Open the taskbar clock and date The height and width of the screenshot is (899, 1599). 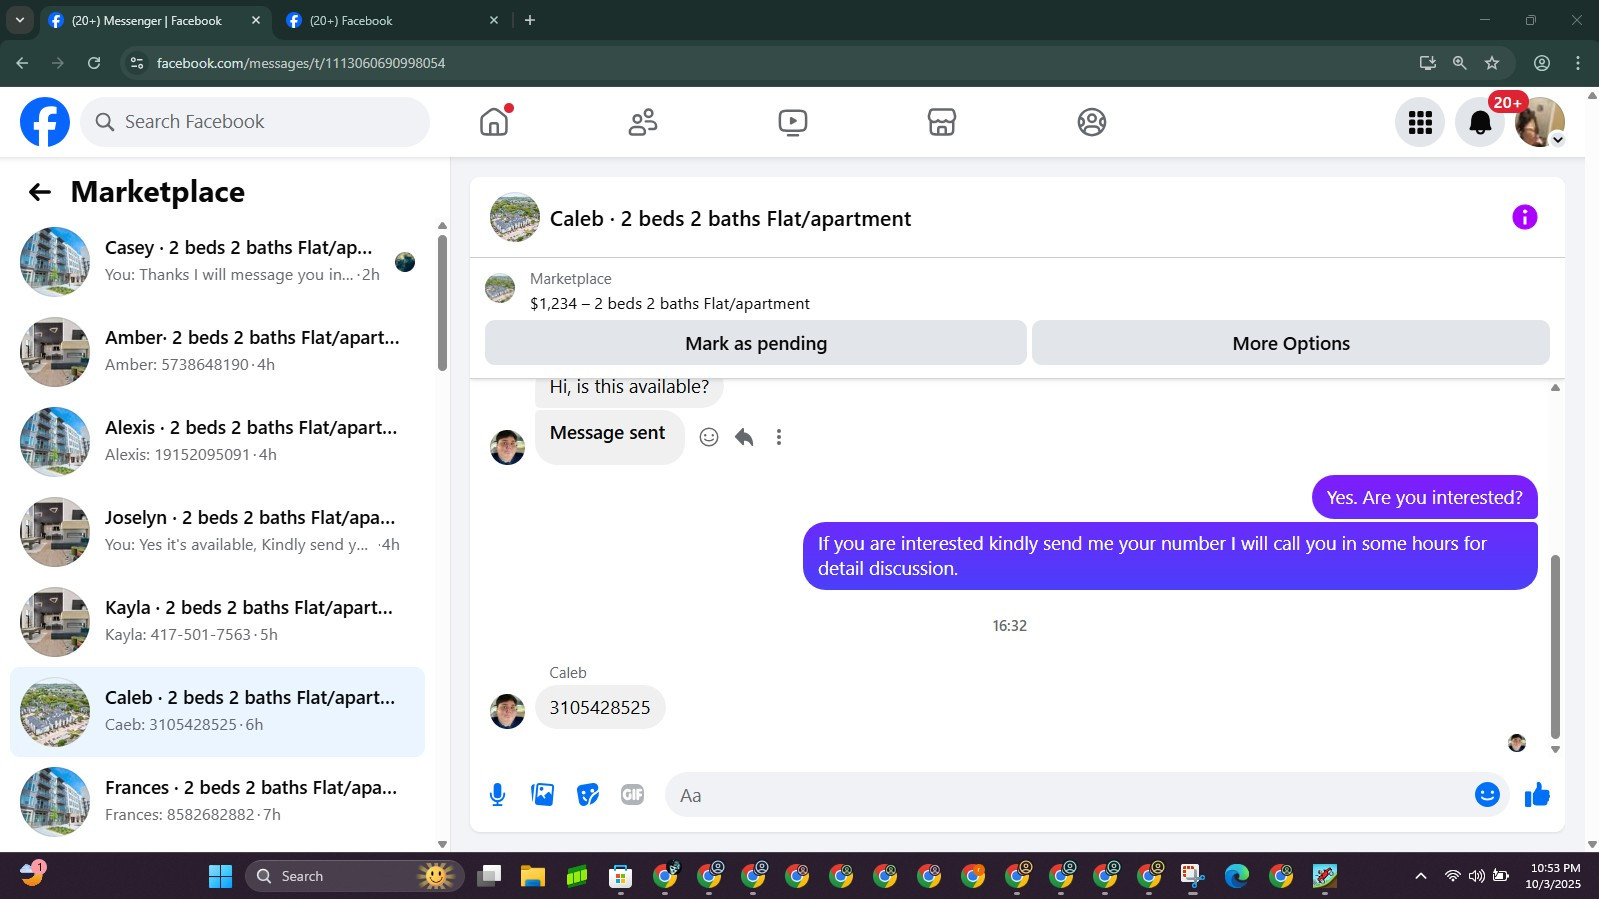[1554, 876]
